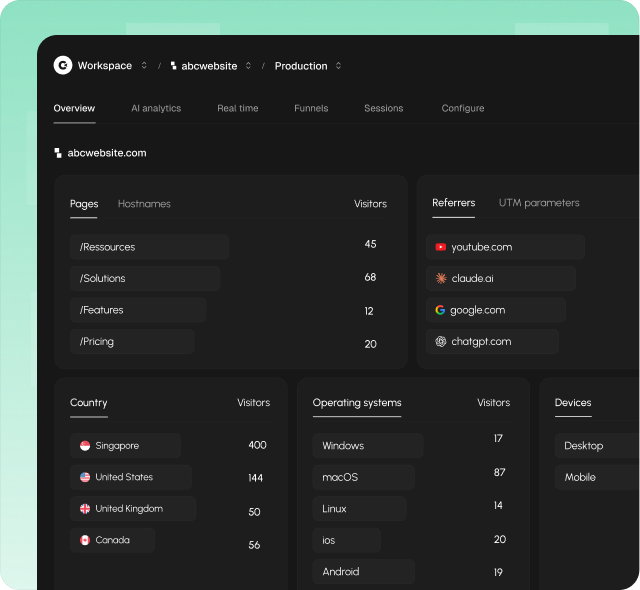Switch to the Sessions tab
This screenshot has width=640, height=590.
coord(384,108)
